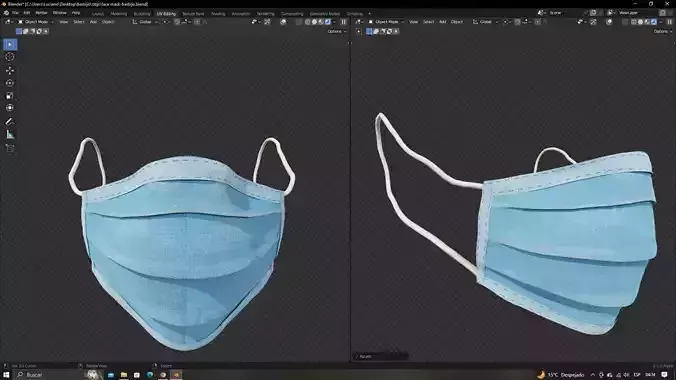This screenshot has height=380, width=676.
Task: Open Global orientation dropdown in left viewport
Action: point(145,22)
